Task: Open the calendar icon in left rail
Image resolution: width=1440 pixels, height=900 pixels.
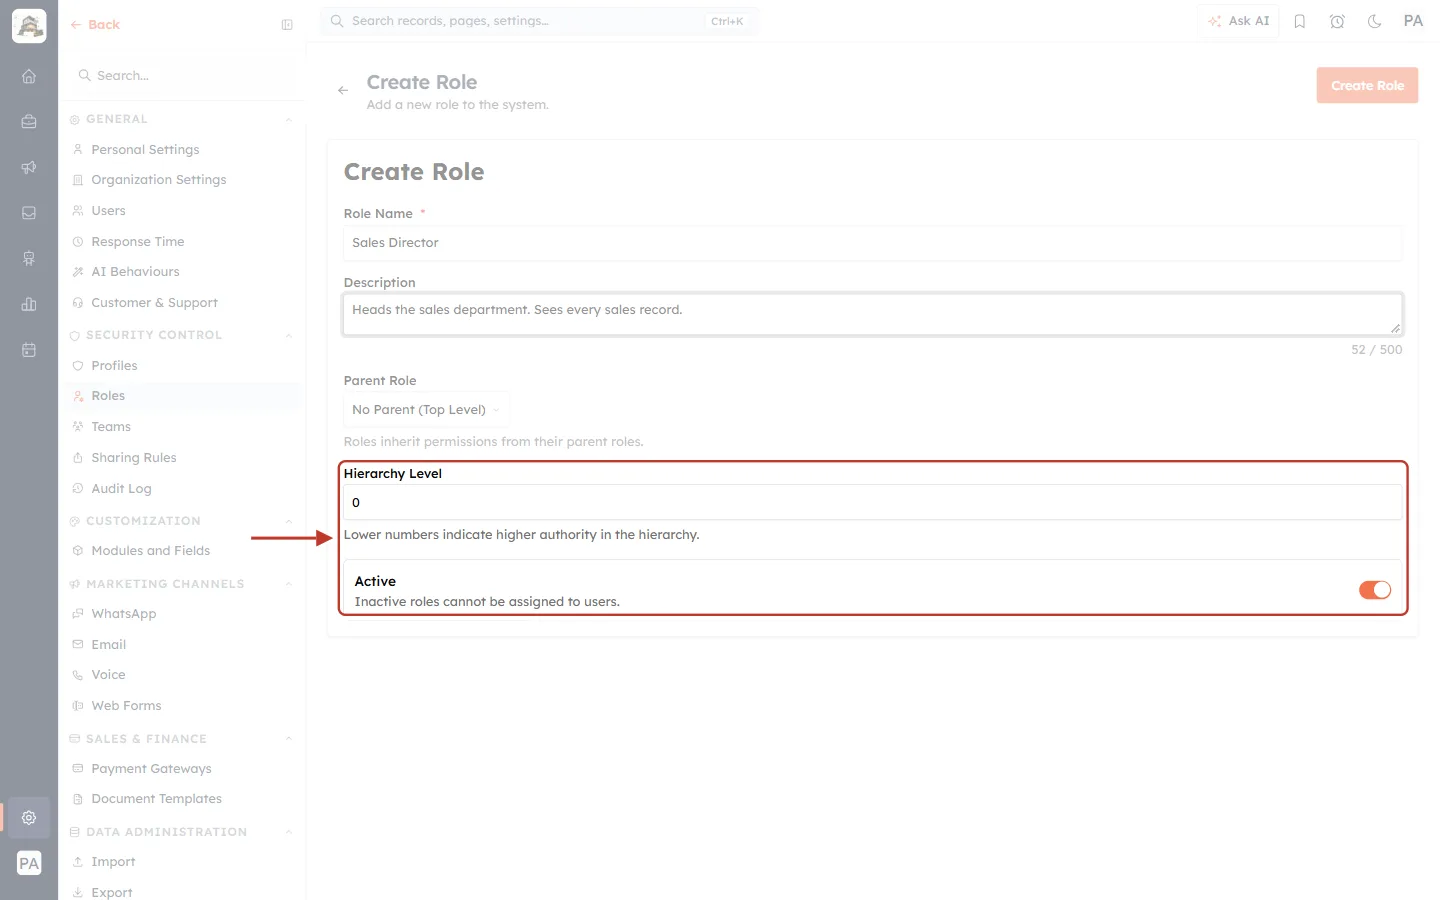Action: click(29, 350)
